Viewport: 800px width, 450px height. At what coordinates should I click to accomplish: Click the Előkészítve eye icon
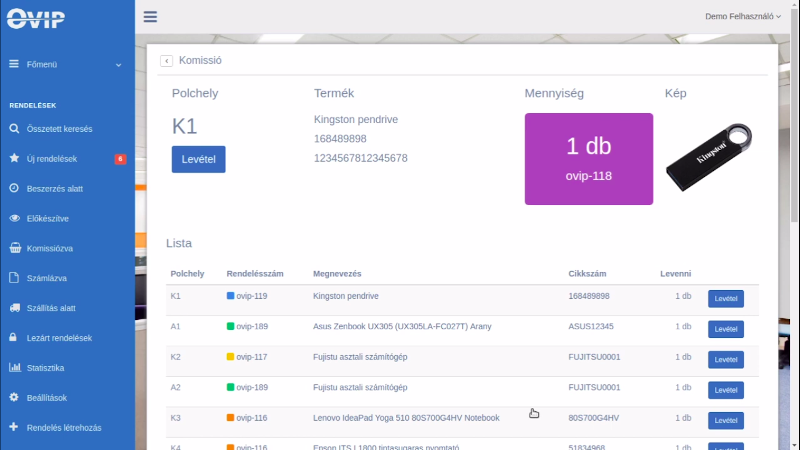tap(14, 218)
